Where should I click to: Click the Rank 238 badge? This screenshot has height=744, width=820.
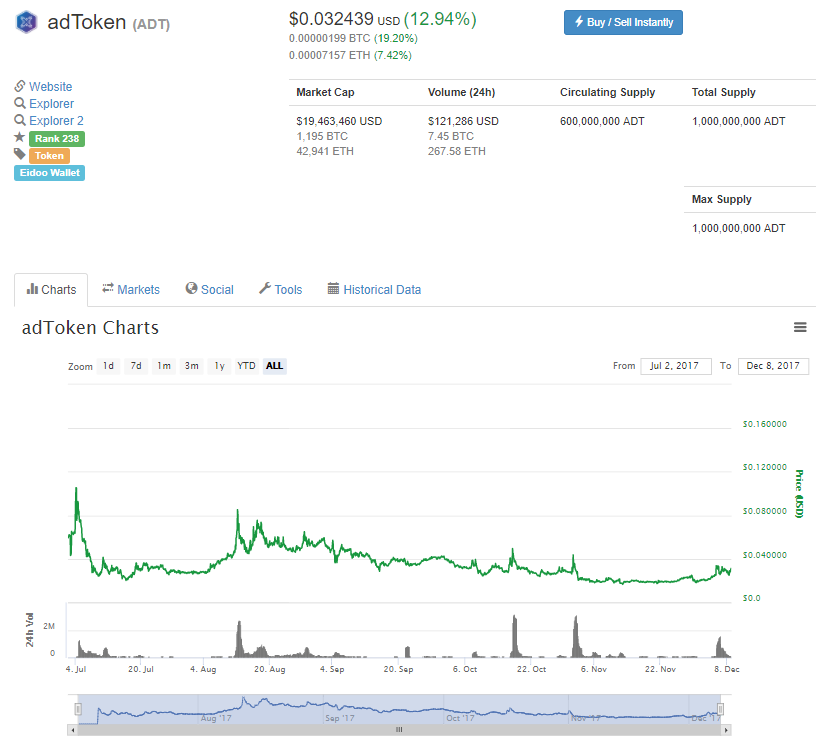tap(57, 139)
